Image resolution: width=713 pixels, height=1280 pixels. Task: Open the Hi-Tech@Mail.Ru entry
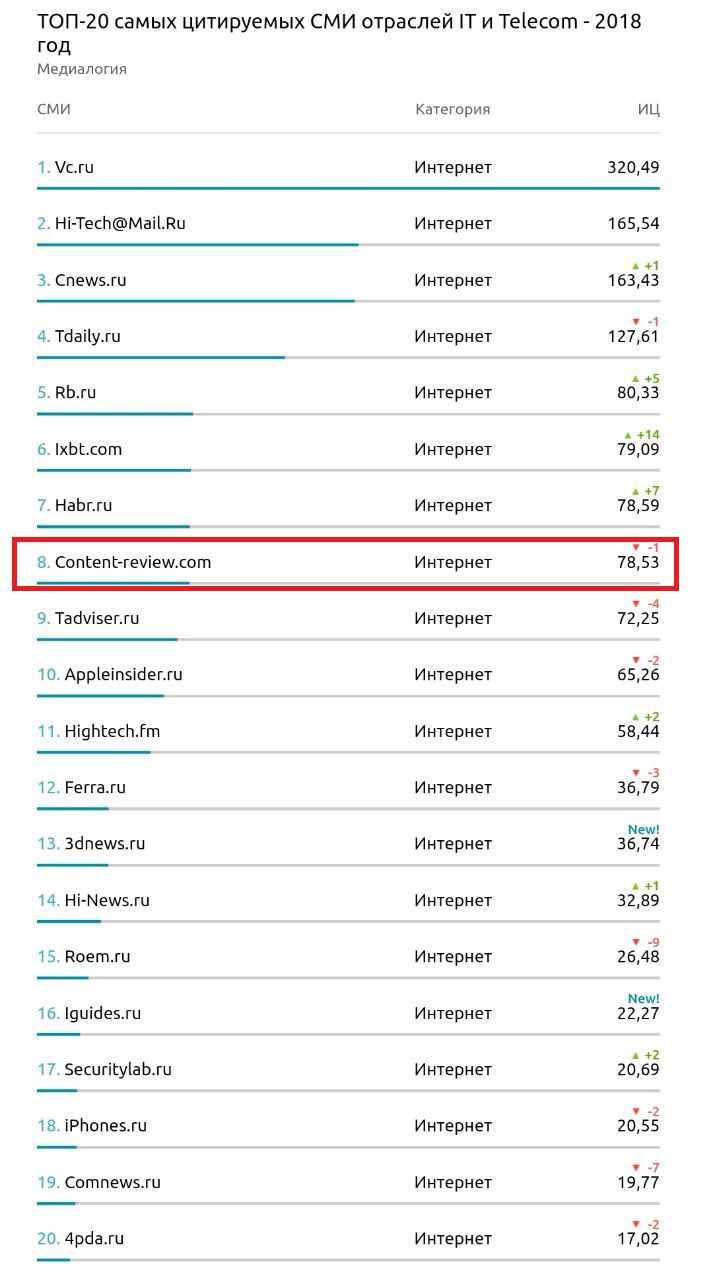[x=120, y=223]
